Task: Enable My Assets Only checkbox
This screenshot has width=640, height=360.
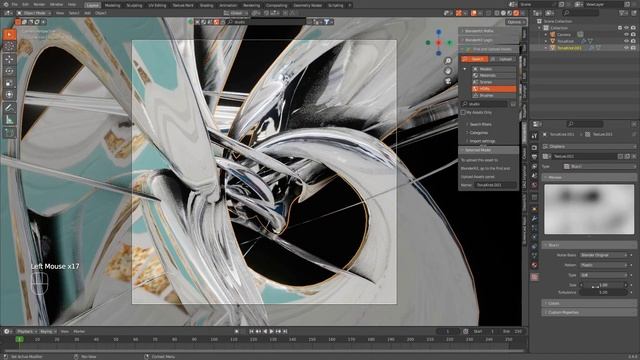Action: pos(463,112)
